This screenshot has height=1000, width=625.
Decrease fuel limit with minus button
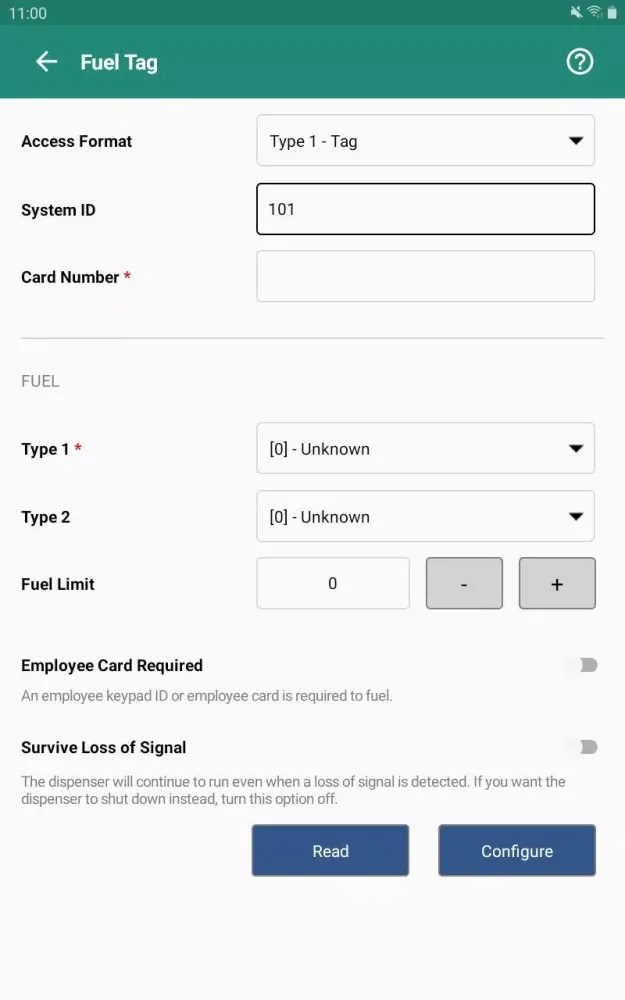click(464, 584)
